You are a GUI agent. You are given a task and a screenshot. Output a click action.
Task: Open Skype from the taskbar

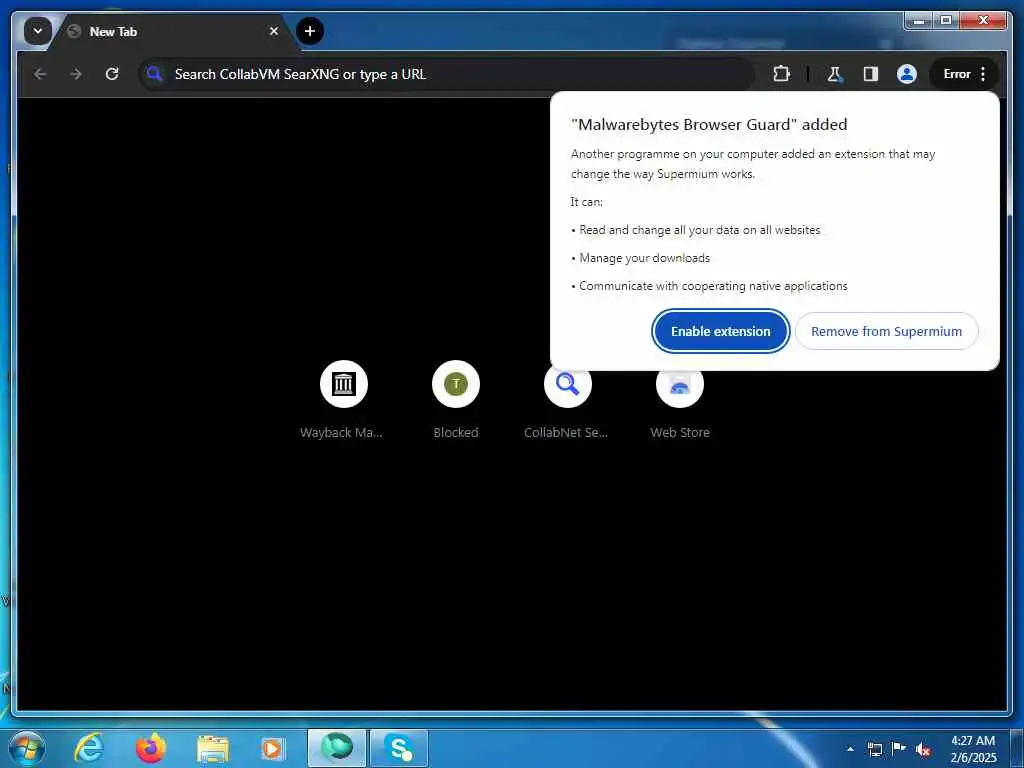[399, 748]
